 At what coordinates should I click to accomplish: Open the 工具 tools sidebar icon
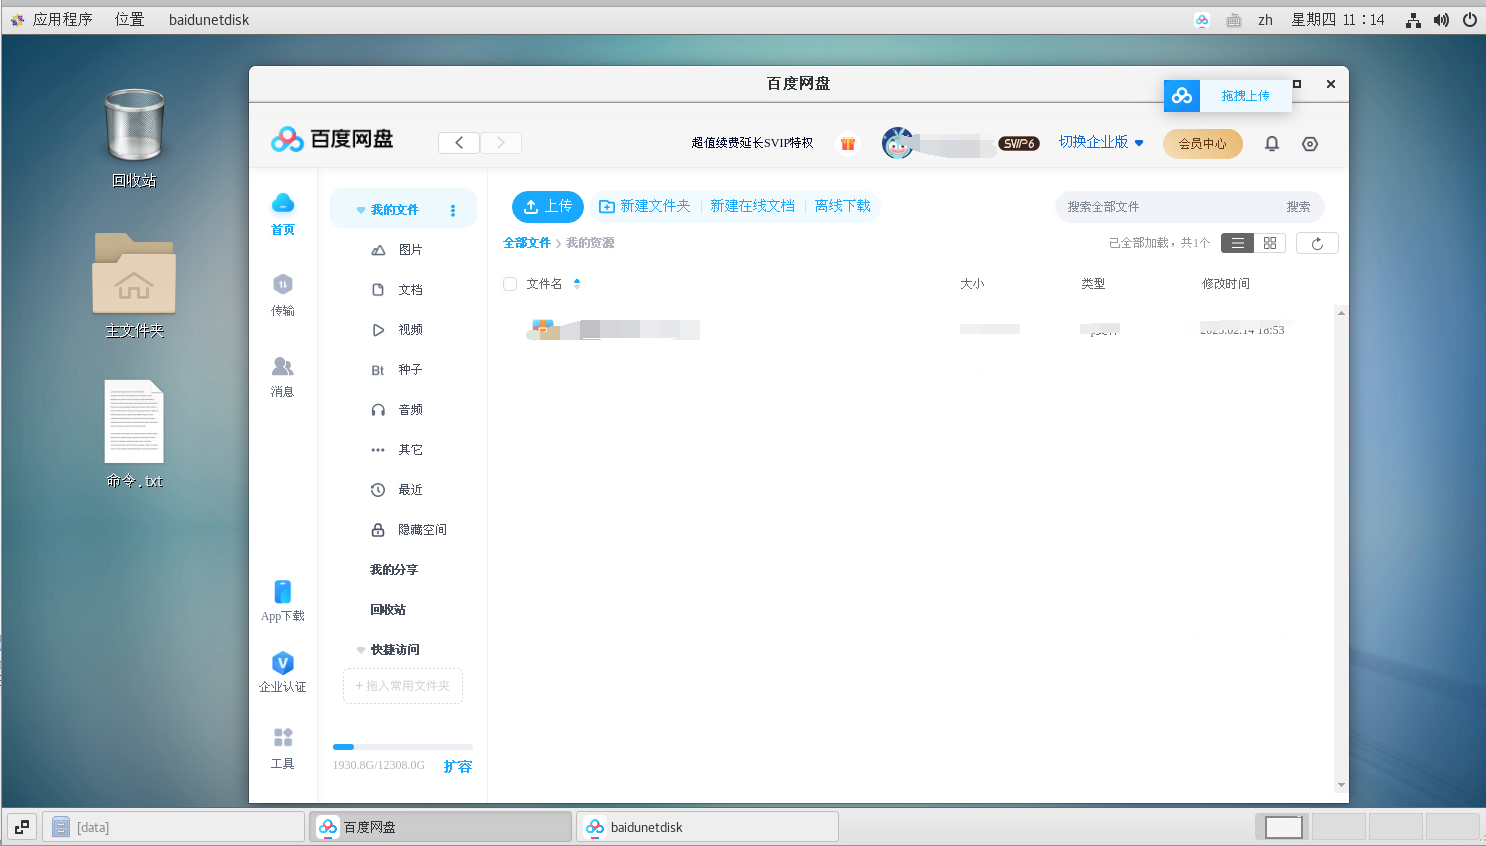point(283,738)
